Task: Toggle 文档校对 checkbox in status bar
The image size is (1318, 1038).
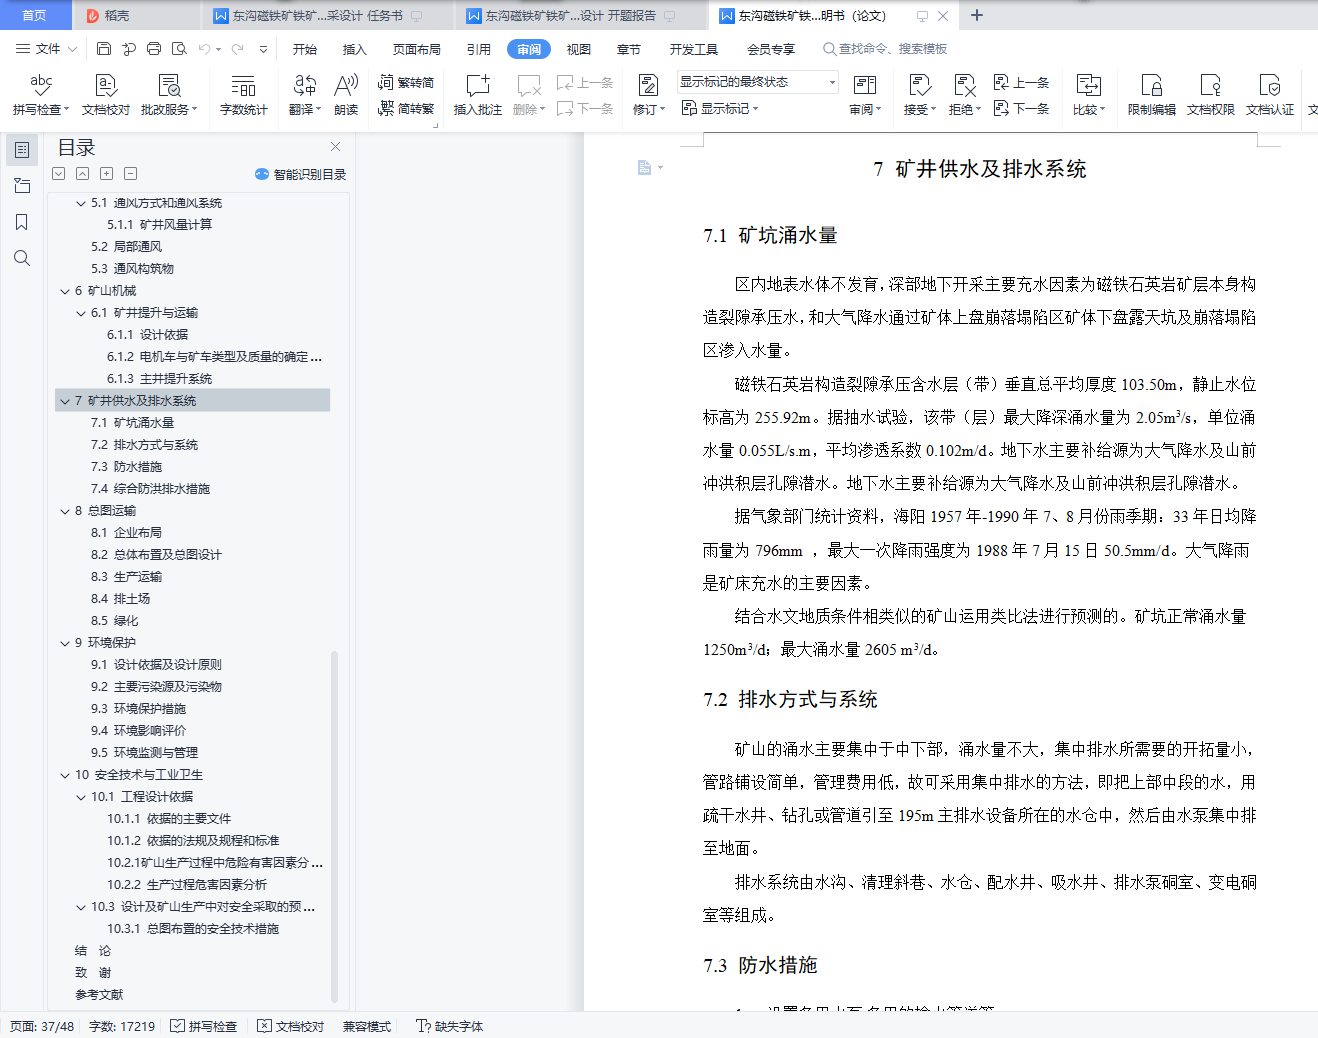Action: pos(291,1026)
